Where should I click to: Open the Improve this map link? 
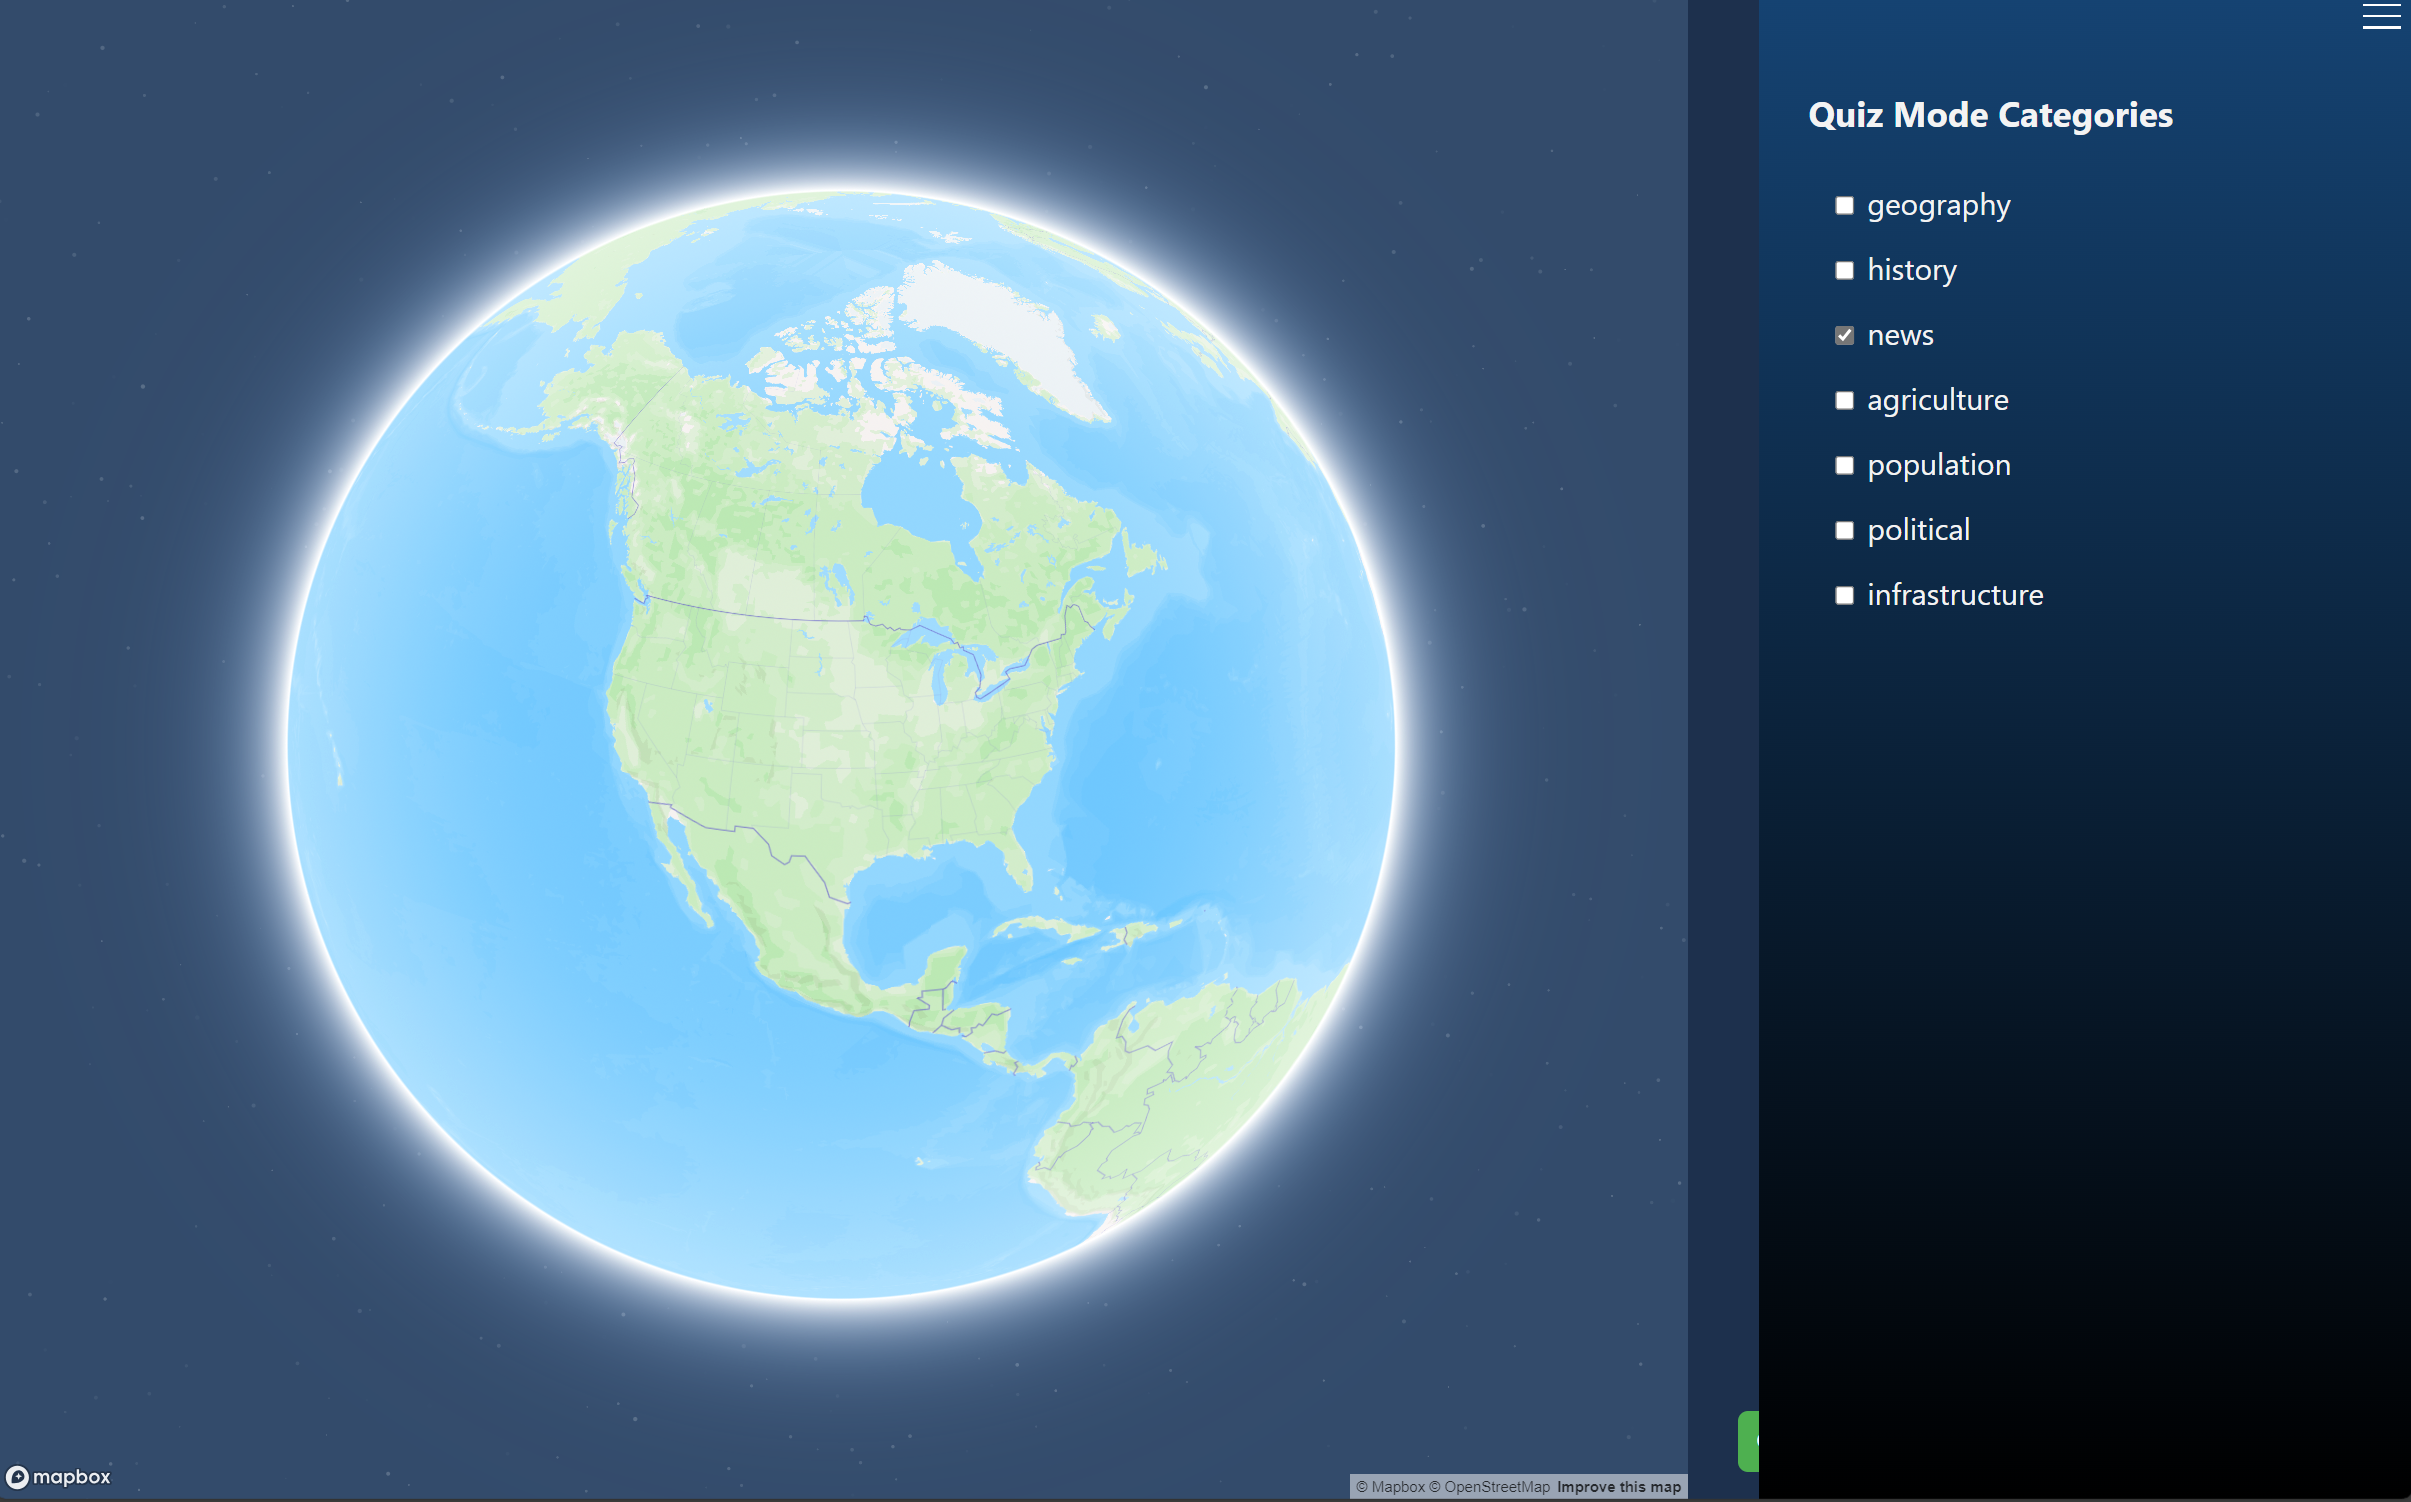(x=1618, y=1487)
